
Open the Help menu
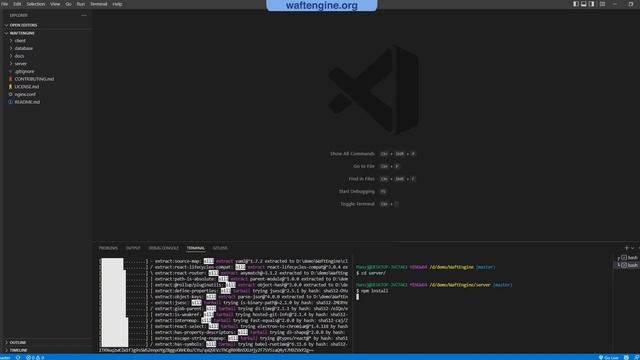117,4
